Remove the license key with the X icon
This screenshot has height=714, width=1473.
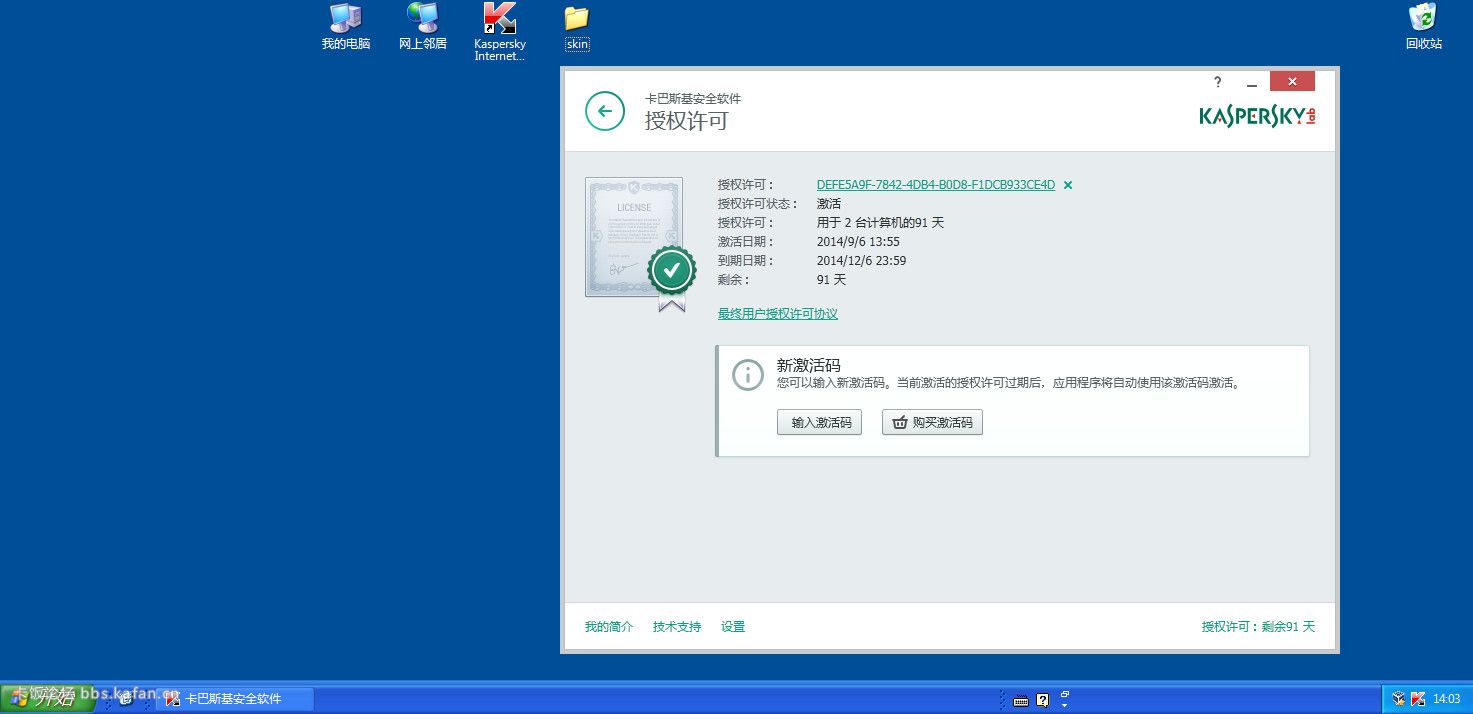coord(1068,185)
